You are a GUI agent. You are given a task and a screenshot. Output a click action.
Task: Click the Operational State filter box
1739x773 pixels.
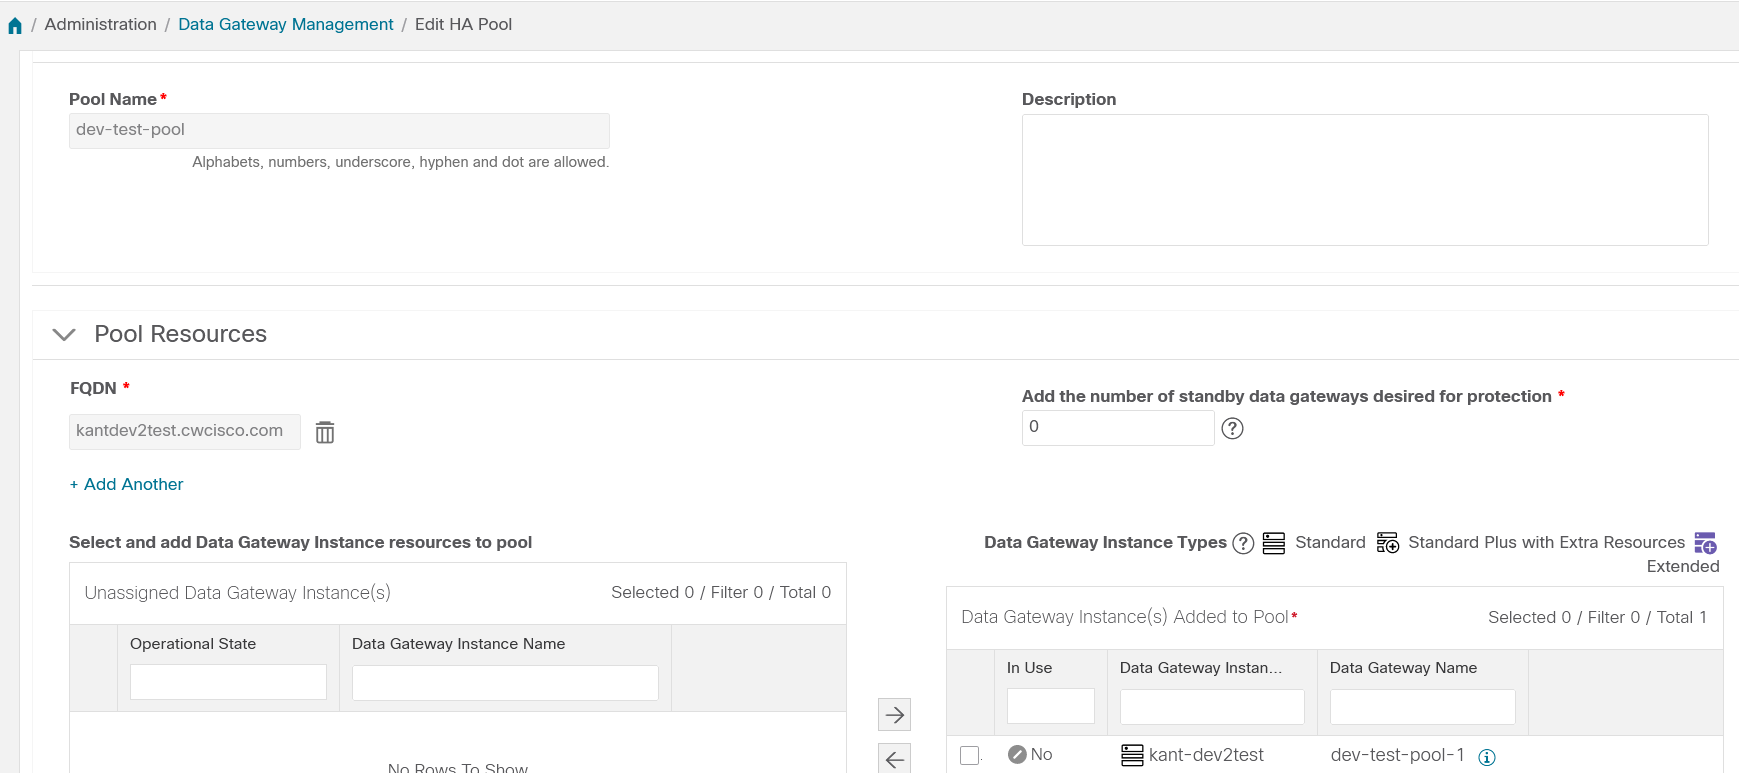228,682
